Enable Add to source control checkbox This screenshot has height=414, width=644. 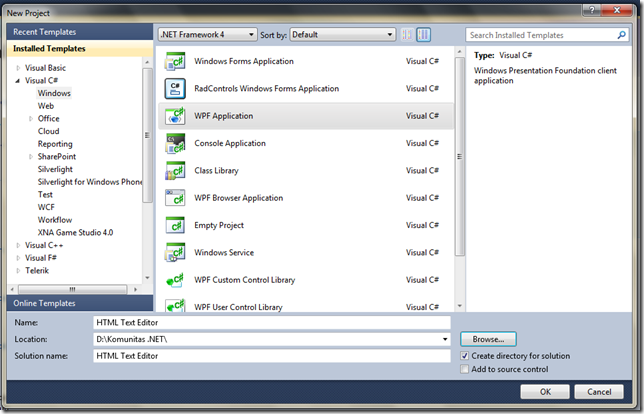tap(465, 369)
